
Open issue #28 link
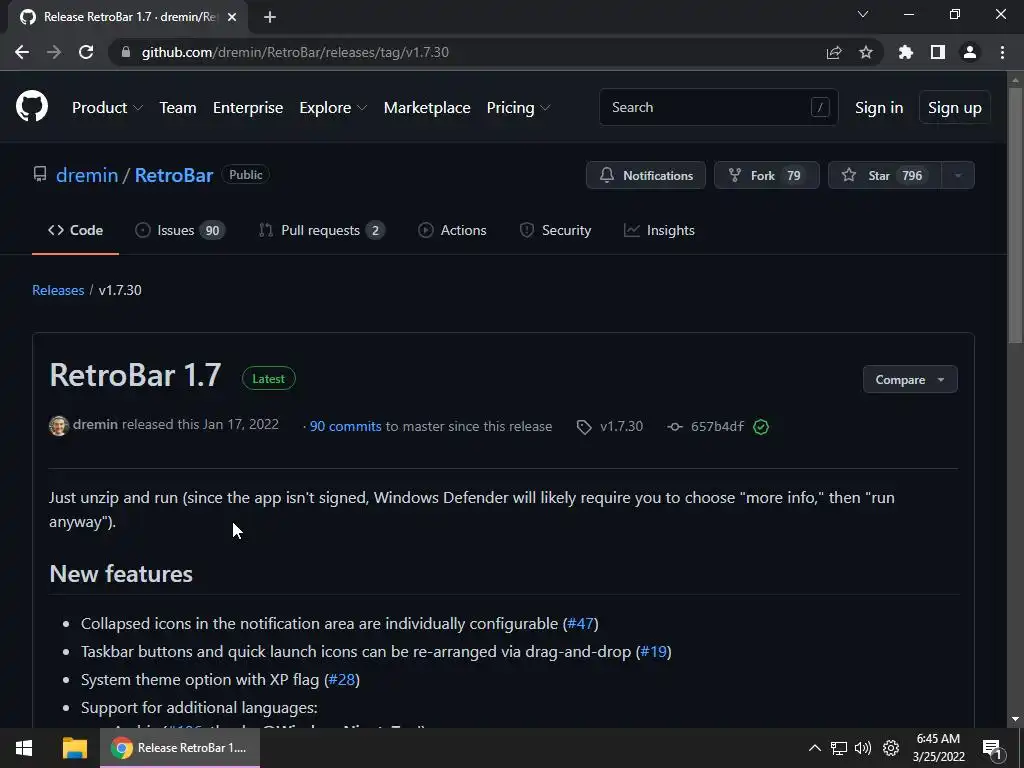[x=342, y=680]
